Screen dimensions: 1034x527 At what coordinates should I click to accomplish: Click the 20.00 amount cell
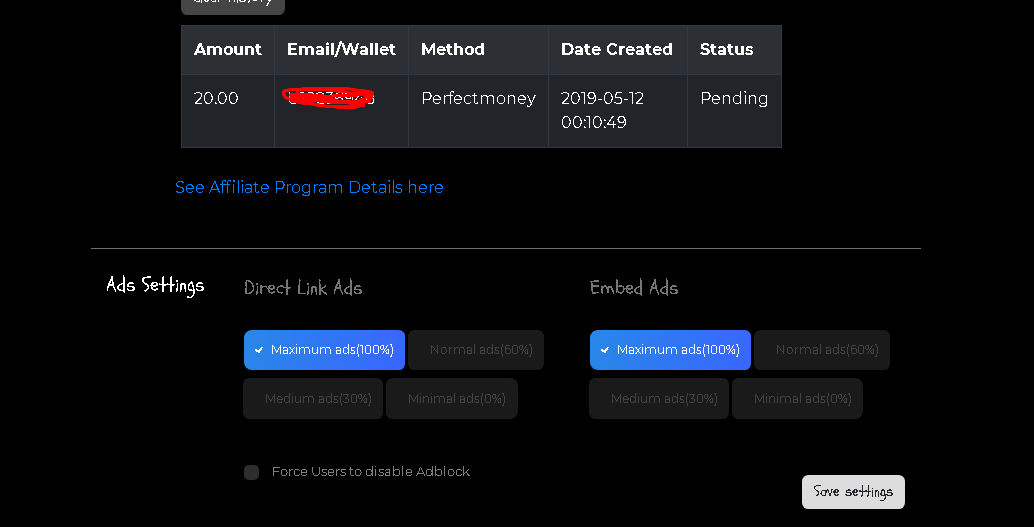(x=228, y=111)
